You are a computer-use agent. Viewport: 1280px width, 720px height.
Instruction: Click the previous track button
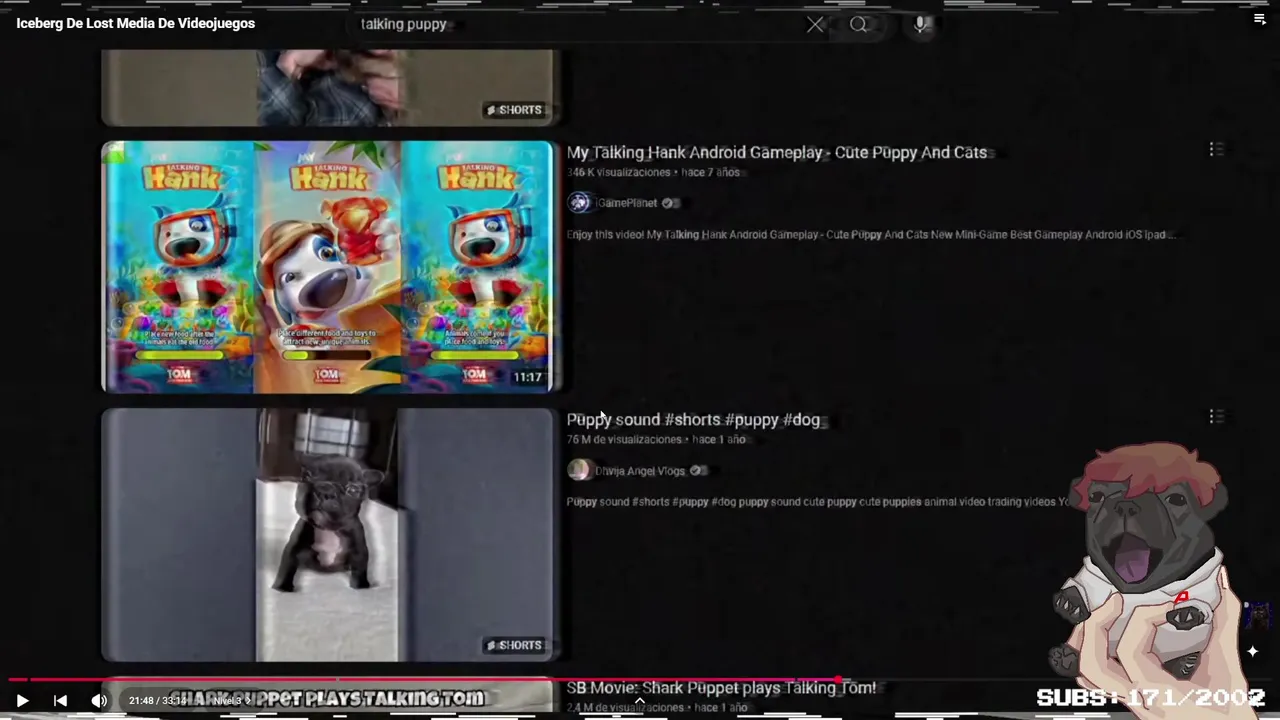[60, 701]
